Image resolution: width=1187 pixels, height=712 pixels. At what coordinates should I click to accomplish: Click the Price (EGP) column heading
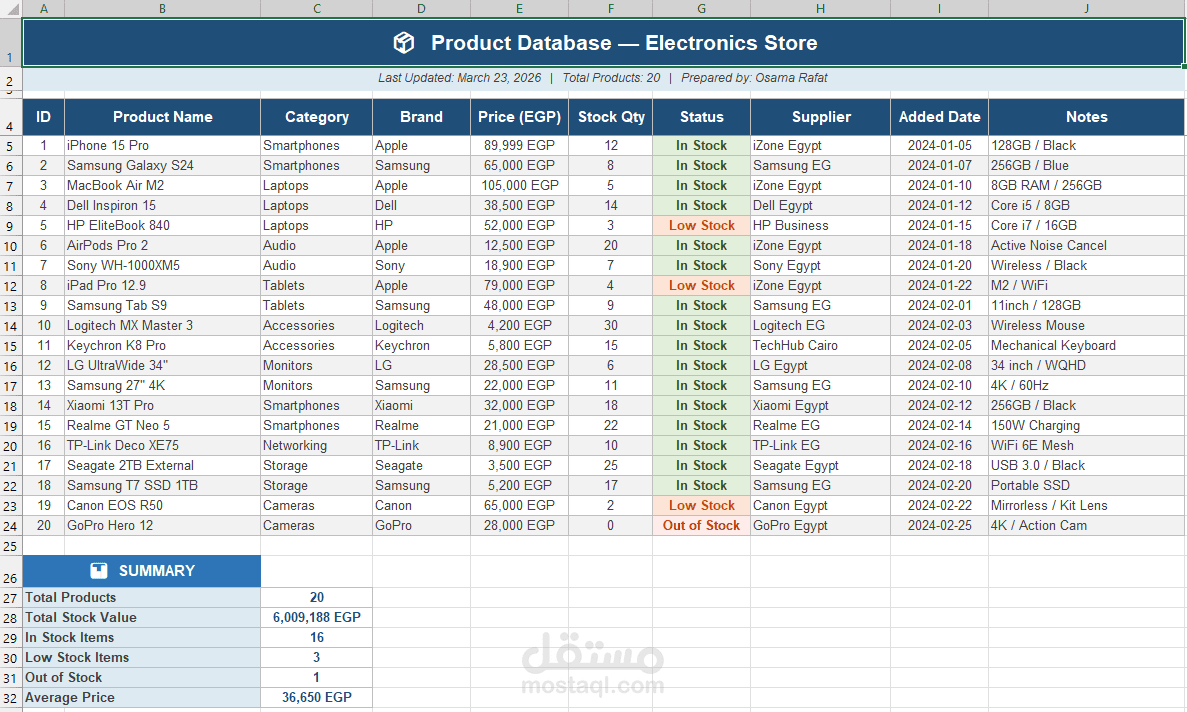(x=519, y=117)
